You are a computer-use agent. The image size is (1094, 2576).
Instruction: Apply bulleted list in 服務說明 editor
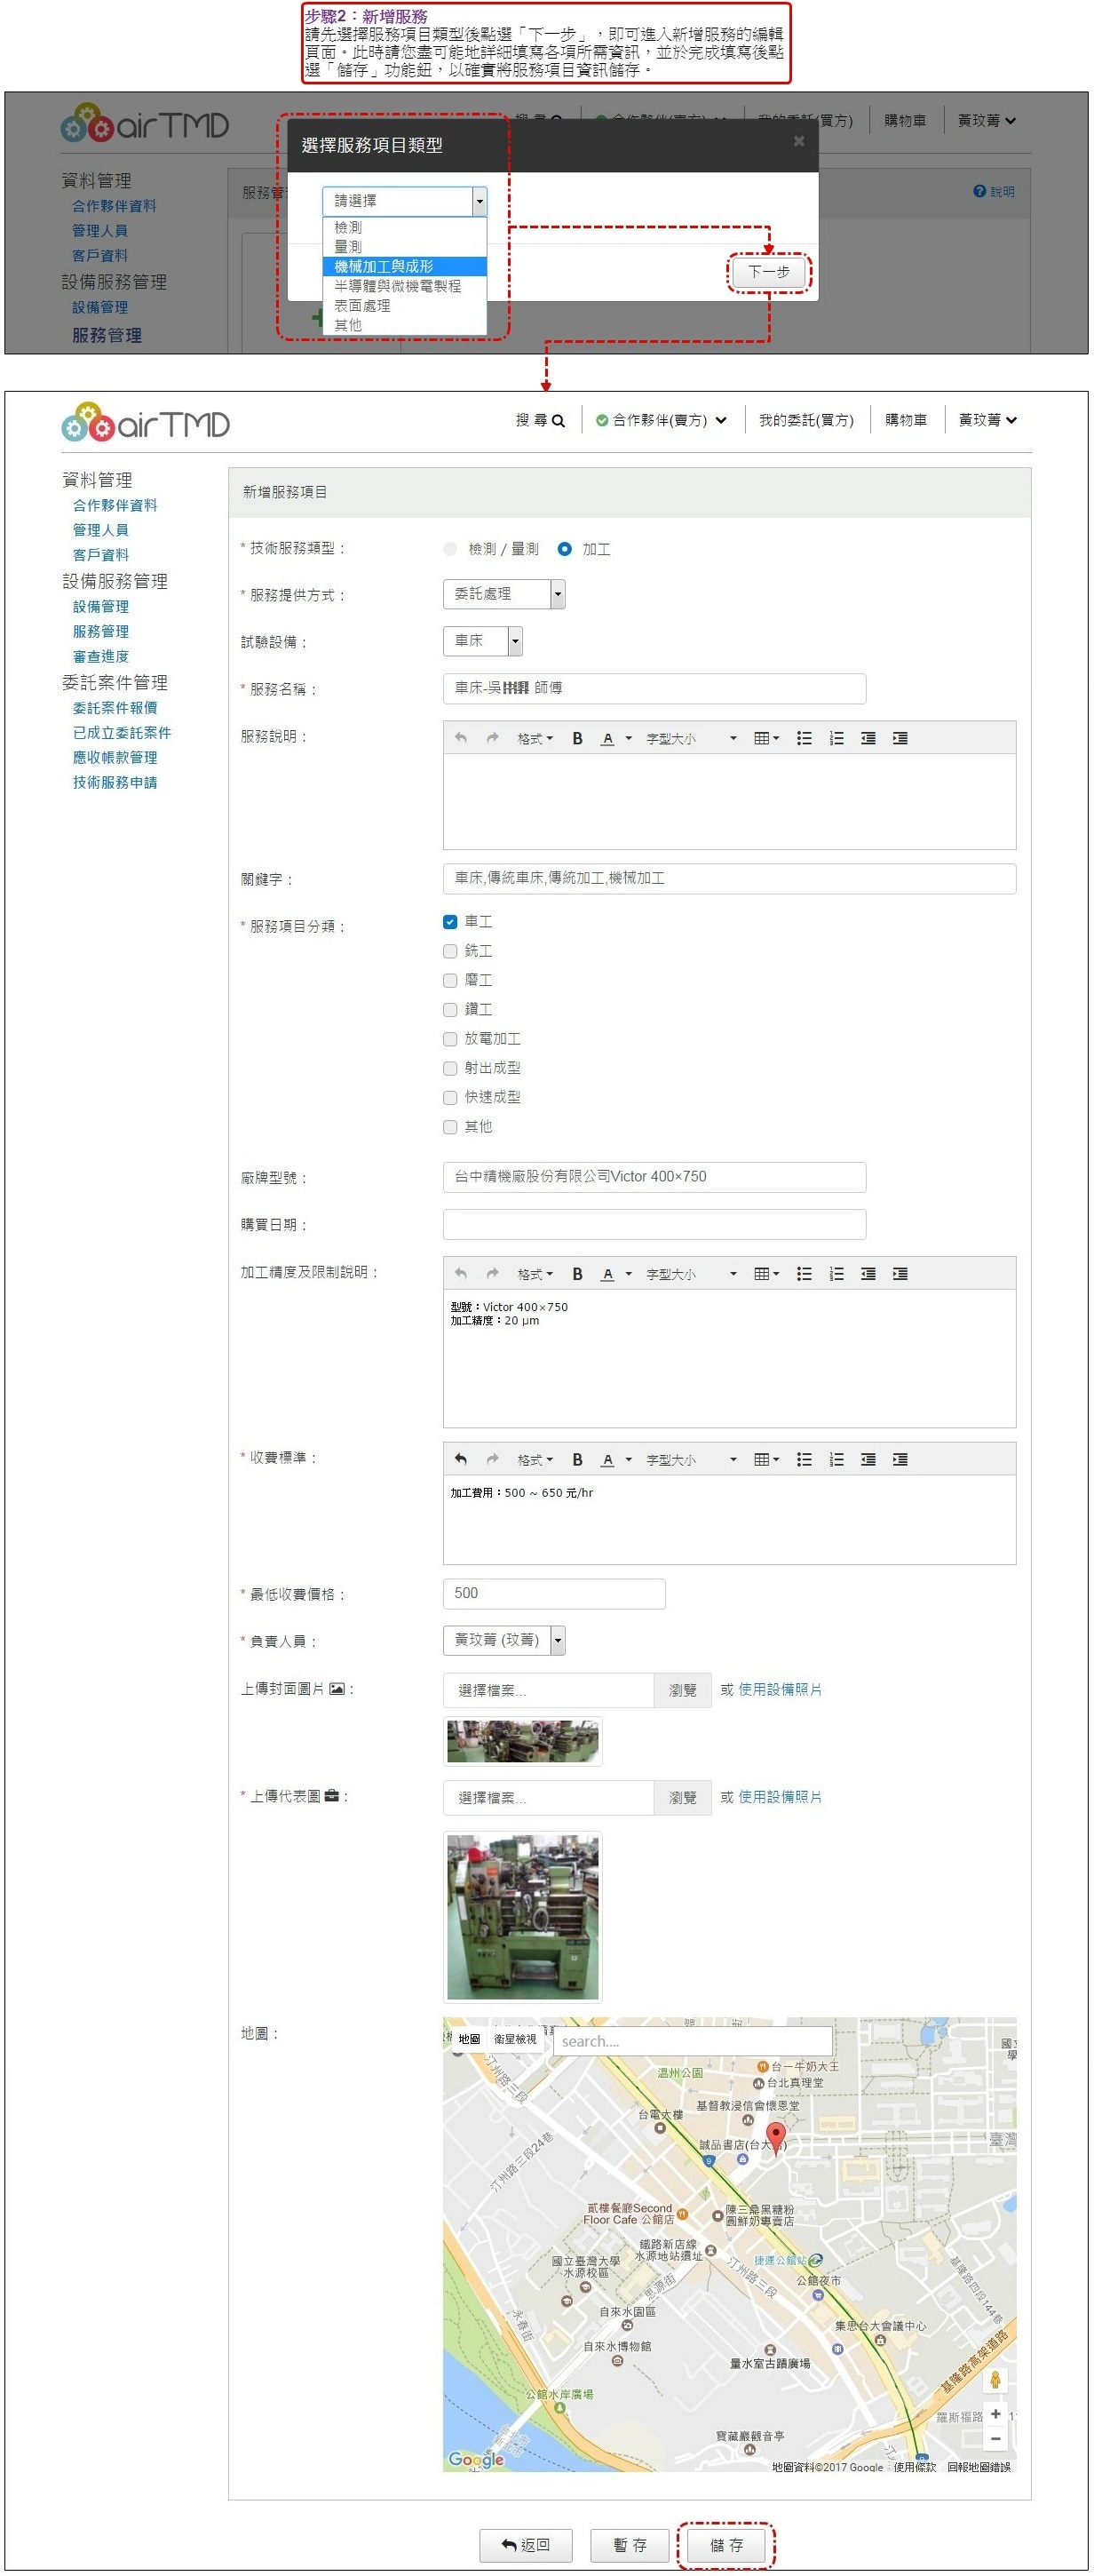point(804,738)
